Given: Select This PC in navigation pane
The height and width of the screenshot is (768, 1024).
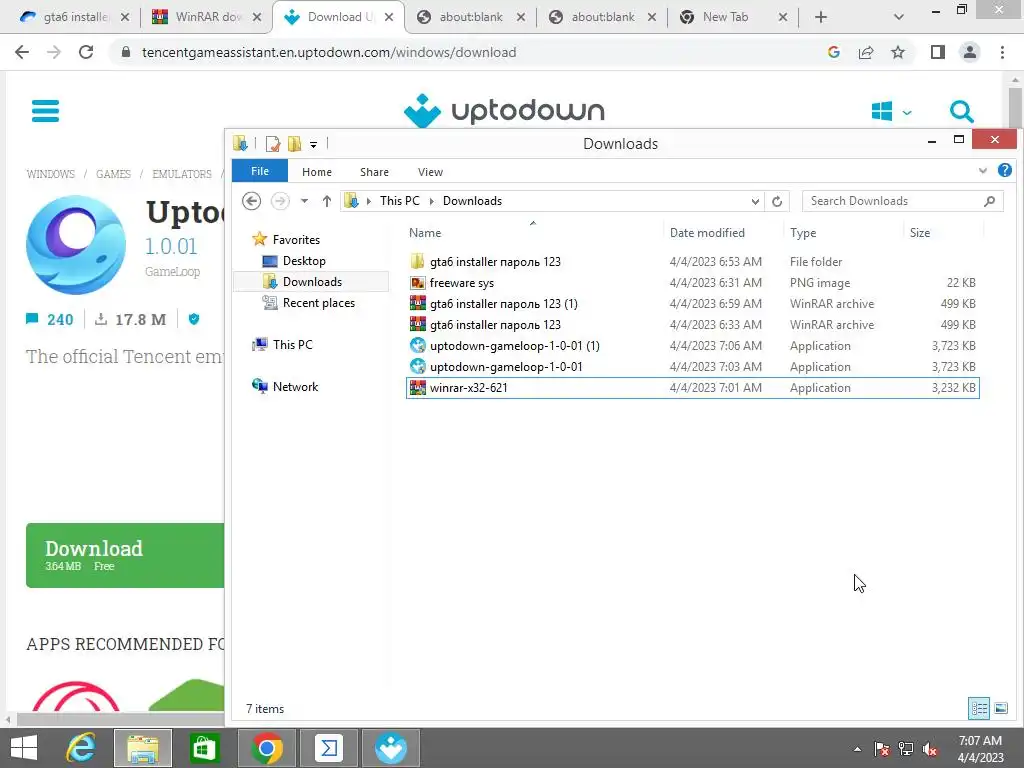Looking at the screenshot, I should [292, 344].
